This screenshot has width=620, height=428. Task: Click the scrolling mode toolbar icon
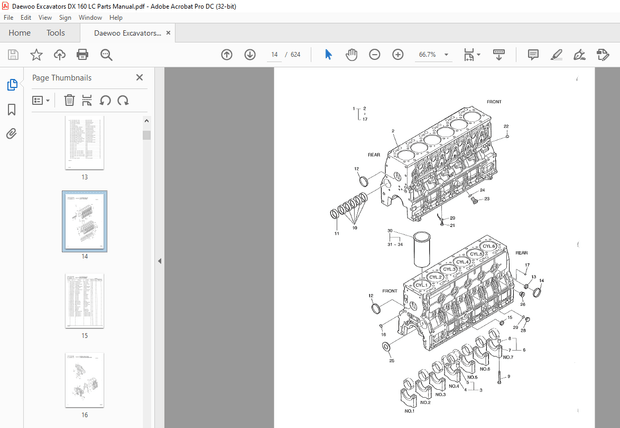pyautogui.click(x=499, y=55)
